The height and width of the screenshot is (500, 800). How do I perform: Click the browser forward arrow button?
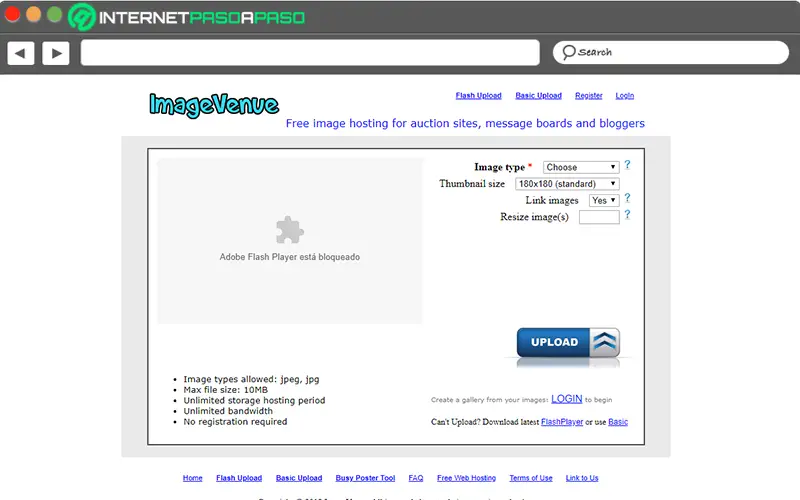[56, 53]
